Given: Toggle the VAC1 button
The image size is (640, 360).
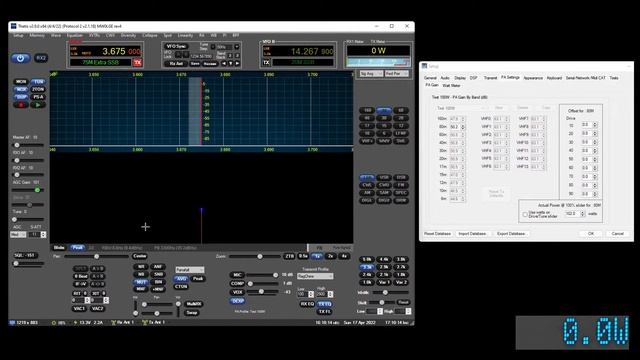Looking at the screenshot, I should point(79,309).
